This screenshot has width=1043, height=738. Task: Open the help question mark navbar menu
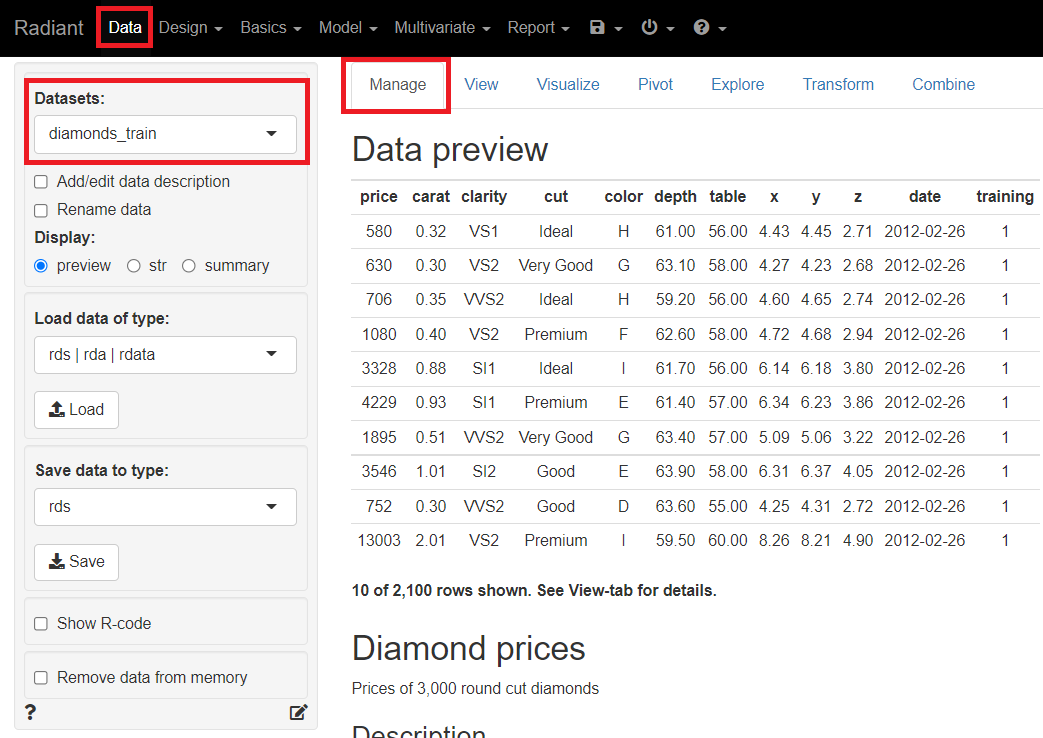pyautogui.click(x=709, y=28)
